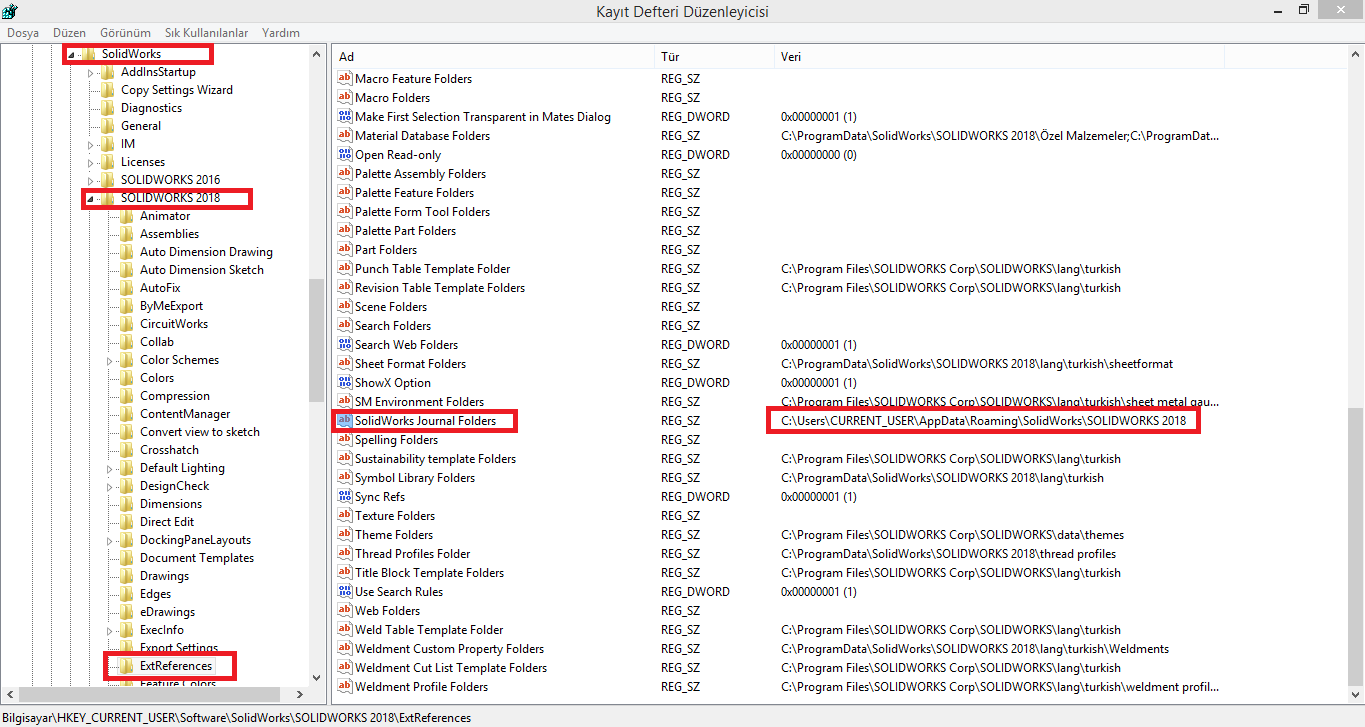Select the string icon beside Part Folders
This screenshot has height=727, width=1365.
(x=345, y=250)
